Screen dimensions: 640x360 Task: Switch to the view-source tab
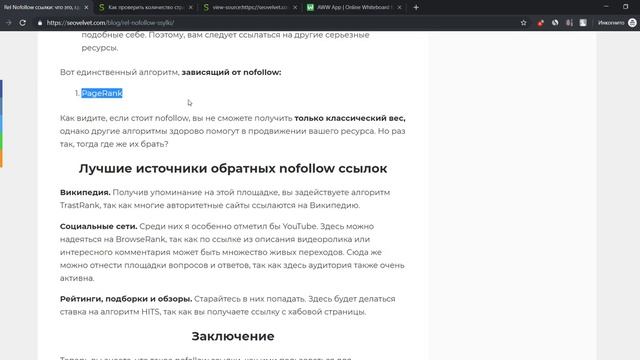click(x=250, y=7)
